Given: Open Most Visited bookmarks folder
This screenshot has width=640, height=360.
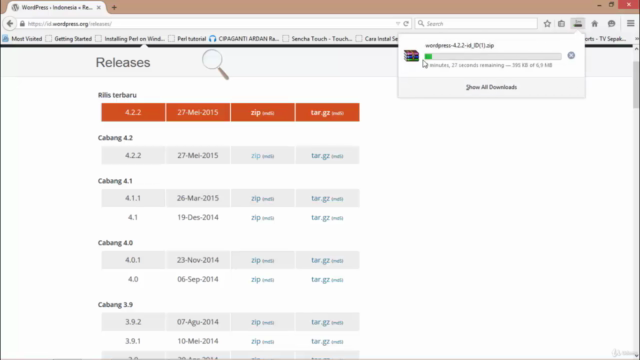Looking at the screenshot, I should (x=22, y=39).
